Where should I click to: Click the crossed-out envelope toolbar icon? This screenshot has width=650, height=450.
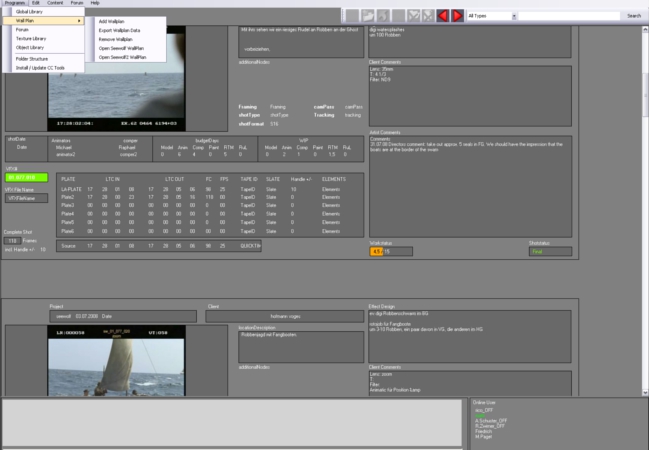428,16
